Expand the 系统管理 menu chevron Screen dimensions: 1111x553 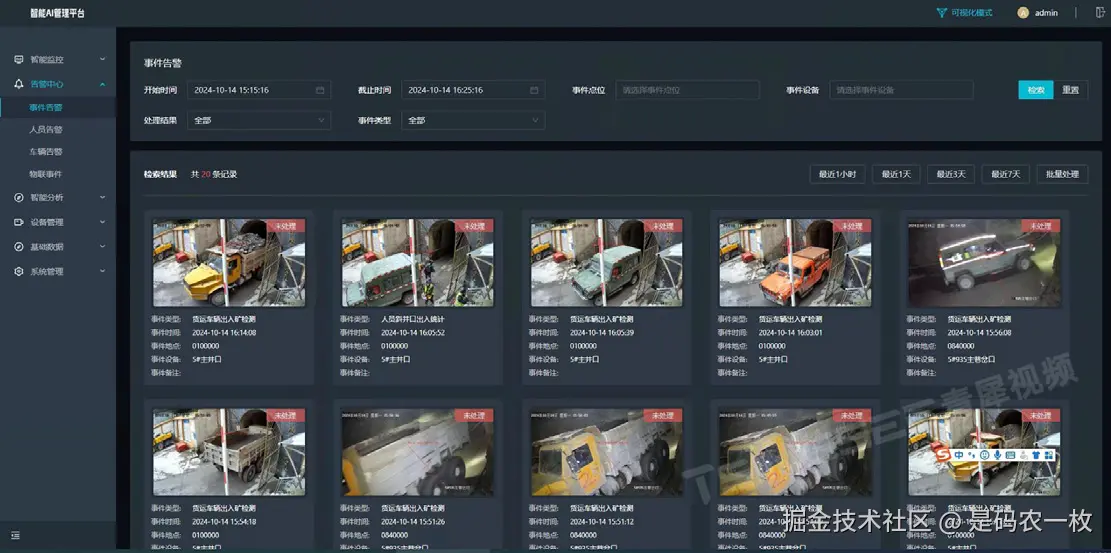point(103,272)
